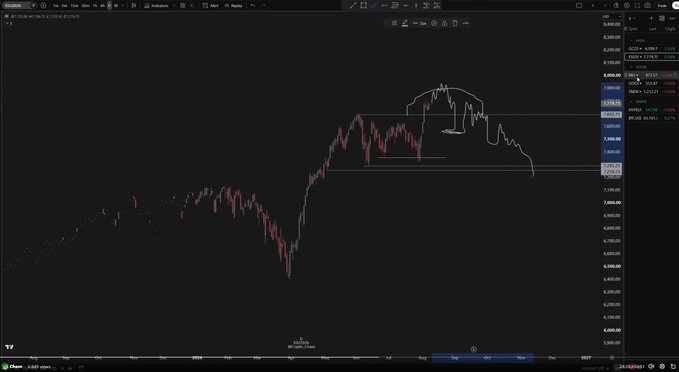Click the redo arrow
679x372 pixels.
click(x=263, y=6)
